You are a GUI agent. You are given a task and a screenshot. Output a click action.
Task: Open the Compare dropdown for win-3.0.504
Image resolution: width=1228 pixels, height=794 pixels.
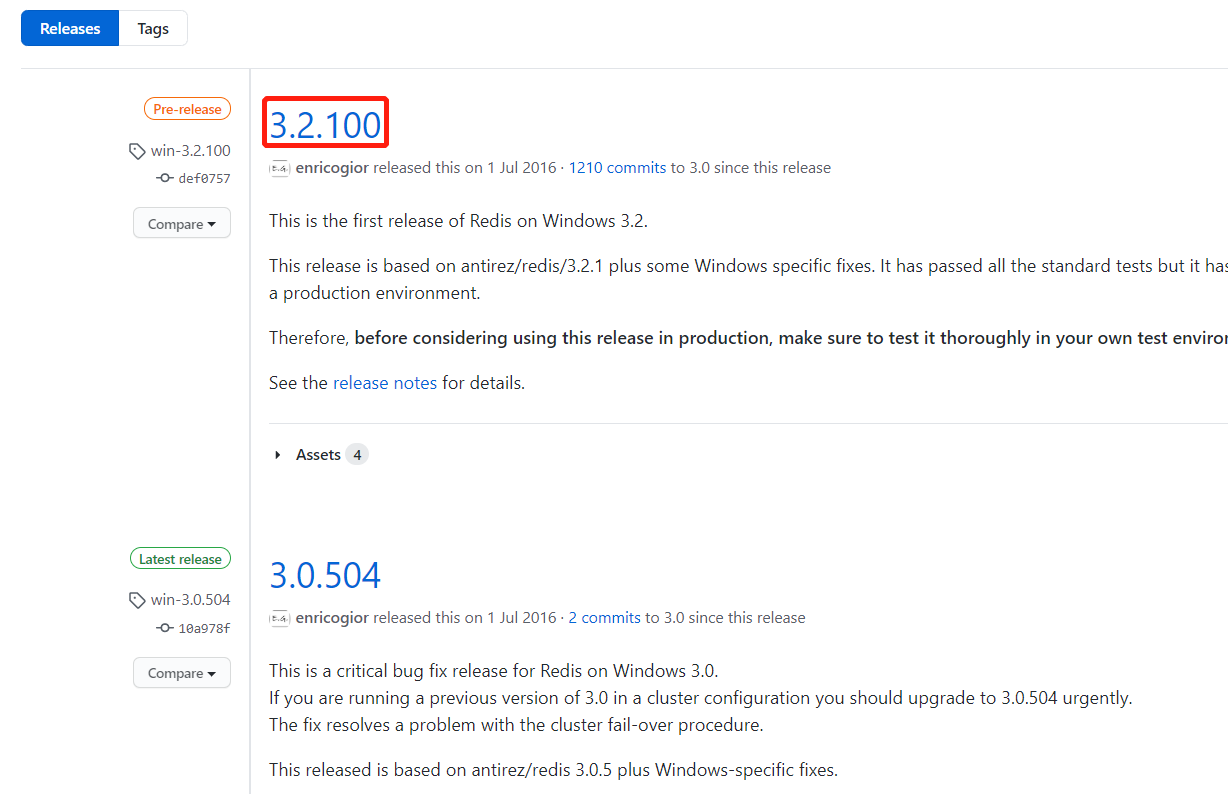coord(181,673)
